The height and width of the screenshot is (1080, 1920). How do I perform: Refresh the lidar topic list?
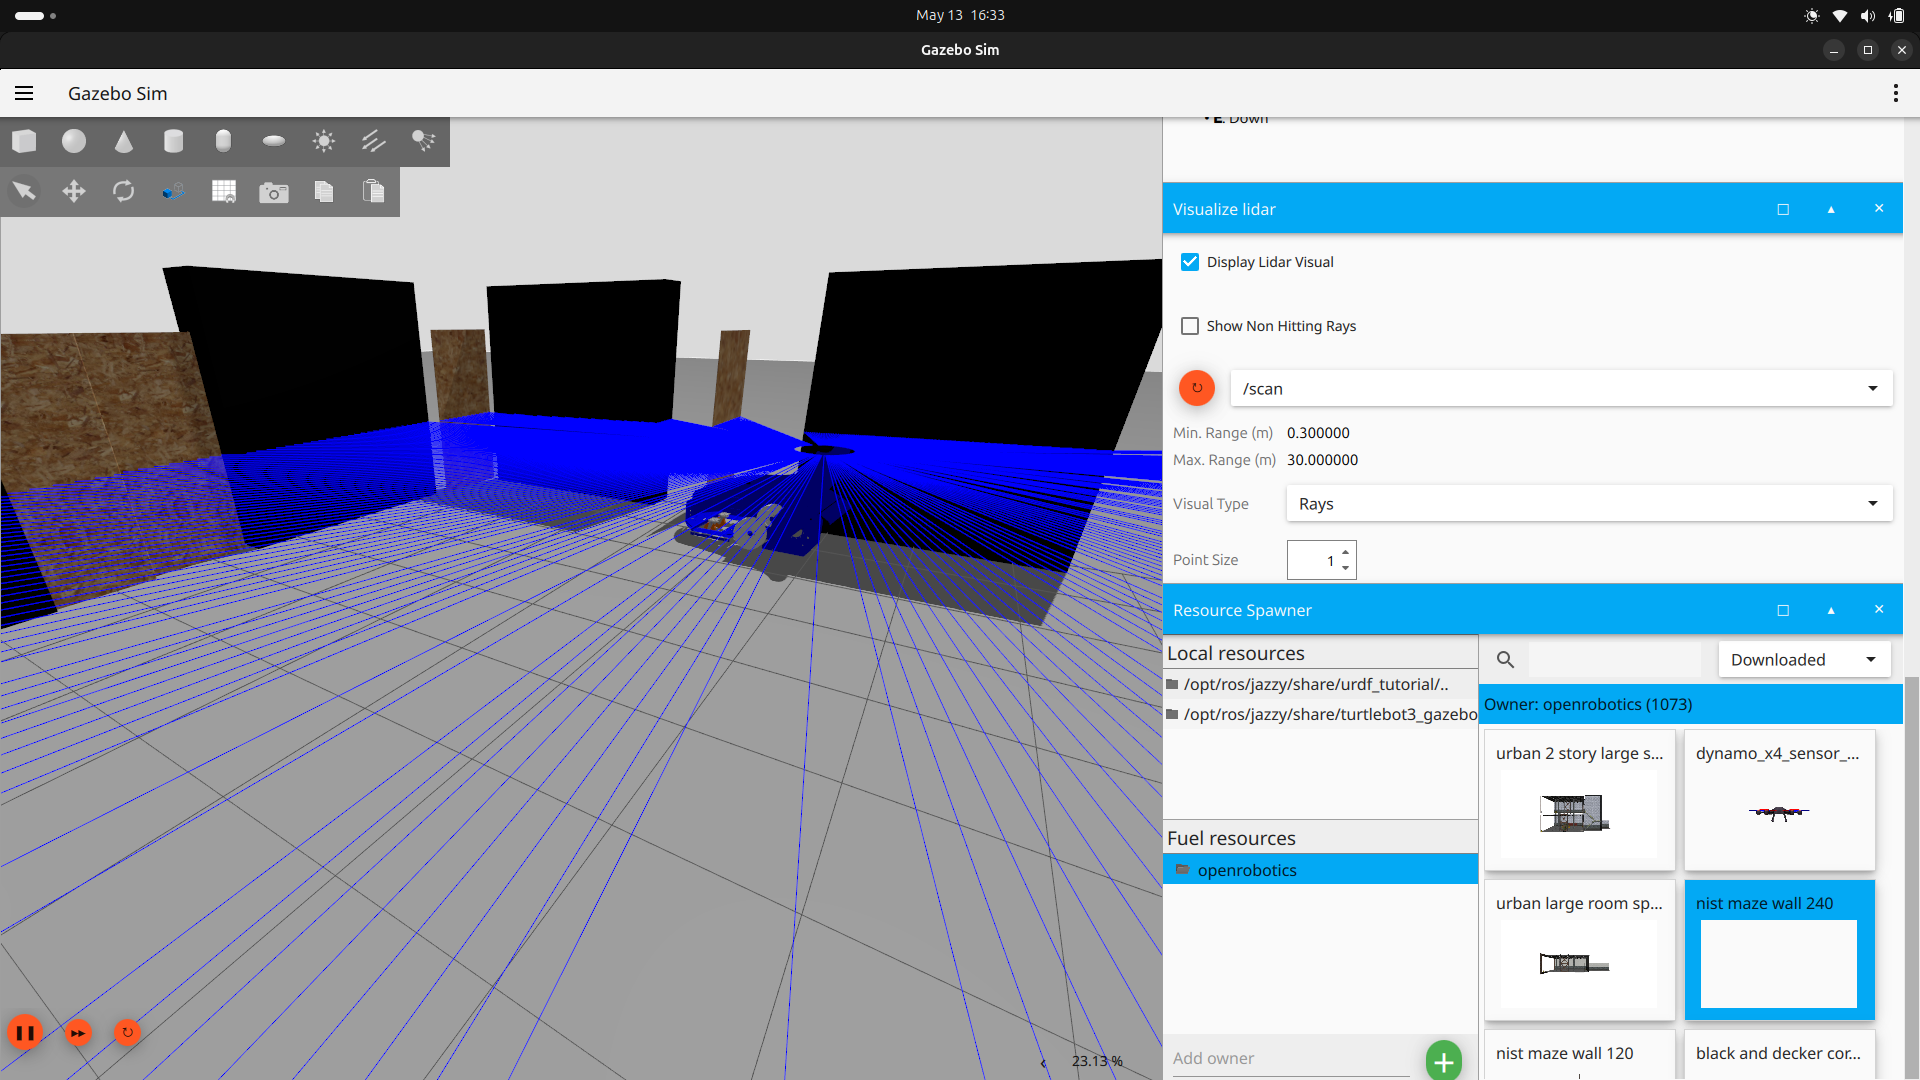1197,388
